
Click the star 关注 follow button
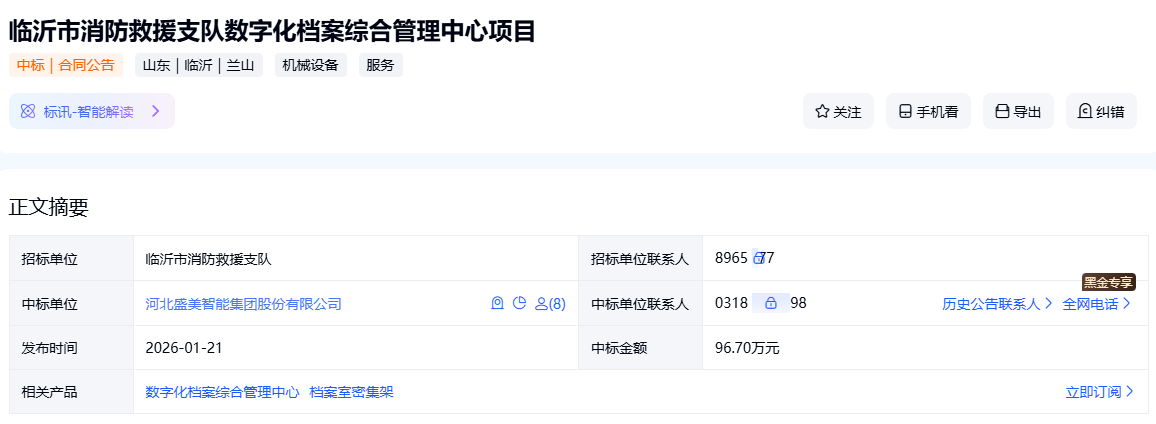pos(838,112)
